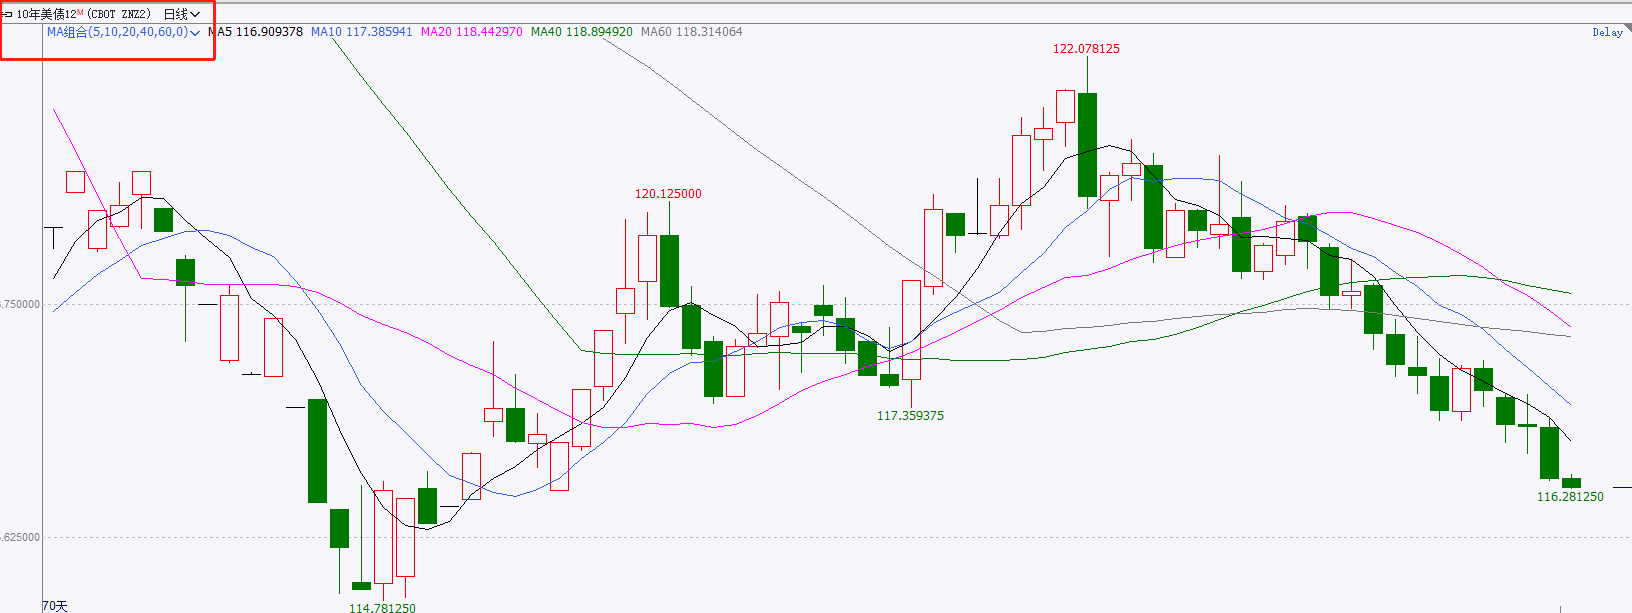
Task: Click the link icon beside 10年美债12
Action: [x=7, y=14]
